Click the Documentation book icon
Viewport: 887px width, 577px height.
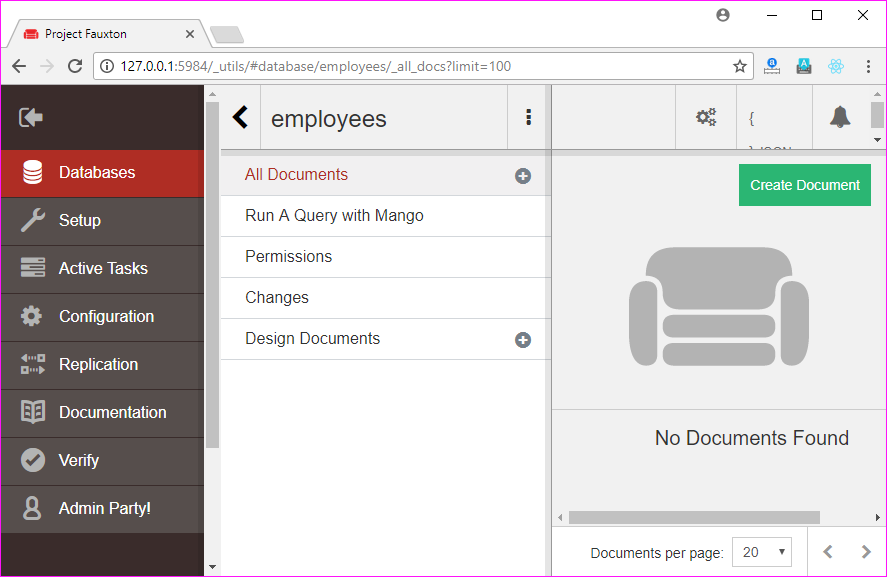click(x=33, y=412)
